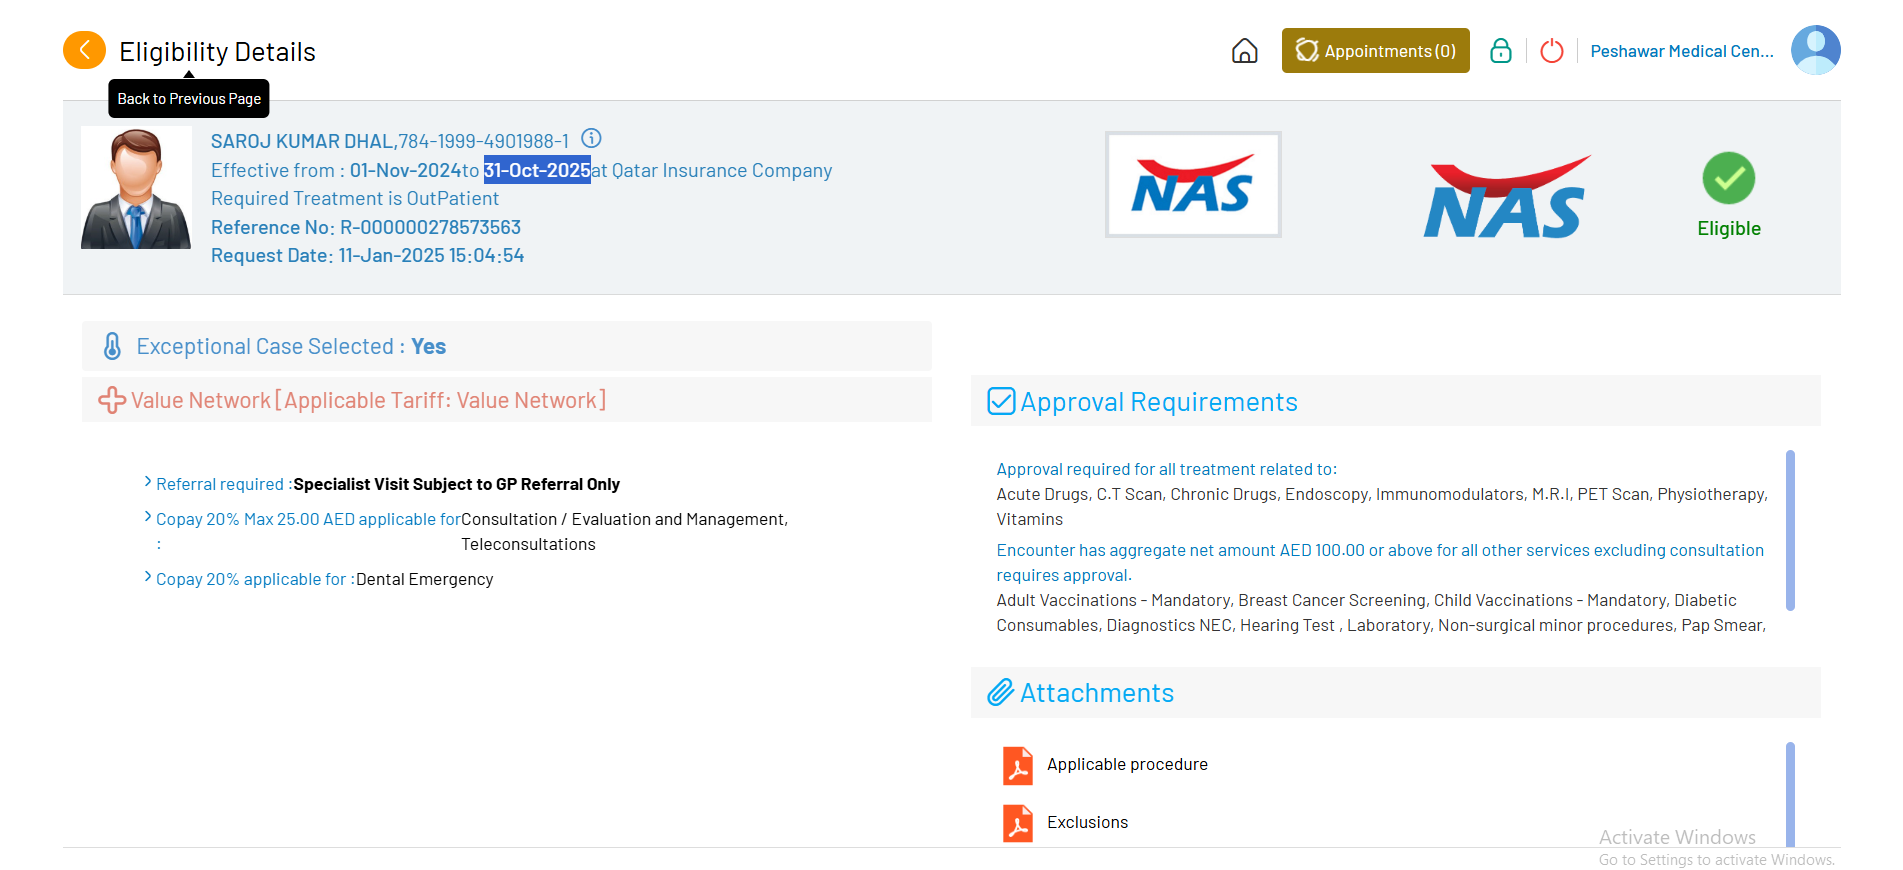Image resolution: width=1903 pixels, height=870 pixels.
Task: Click the info icon beside member ID
Action: point(591,139)
